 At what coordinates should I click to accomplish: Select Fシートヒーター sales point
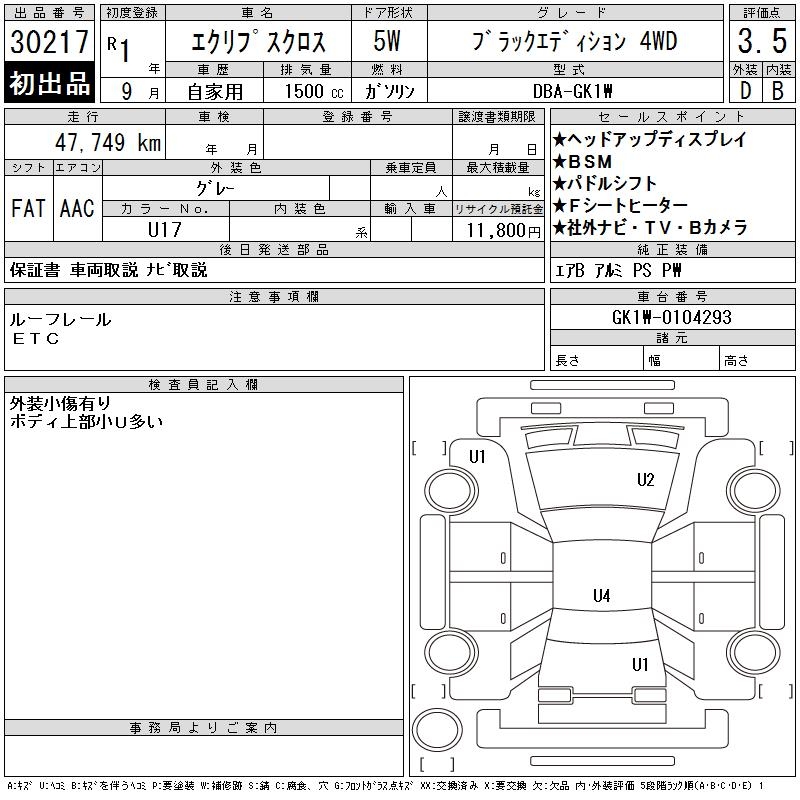[x=620, y=206]
